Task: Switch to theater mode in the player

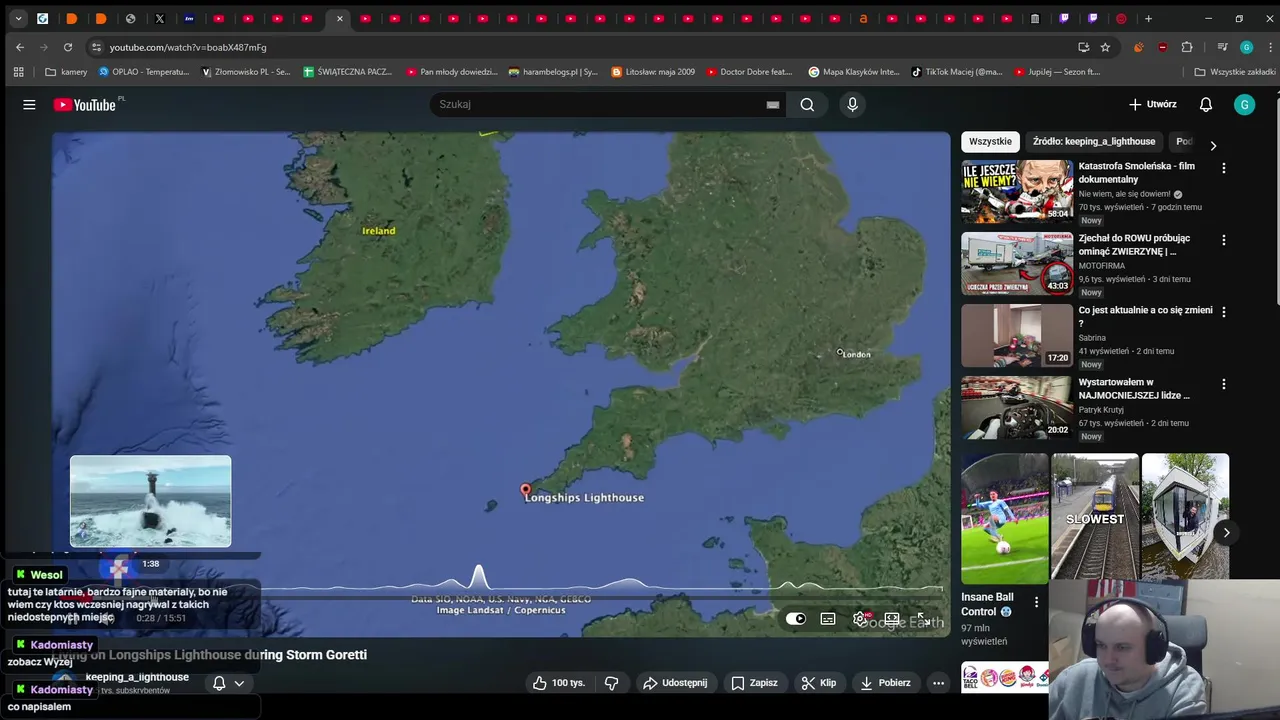Action: pyautogui.click(x=892, y=619)
